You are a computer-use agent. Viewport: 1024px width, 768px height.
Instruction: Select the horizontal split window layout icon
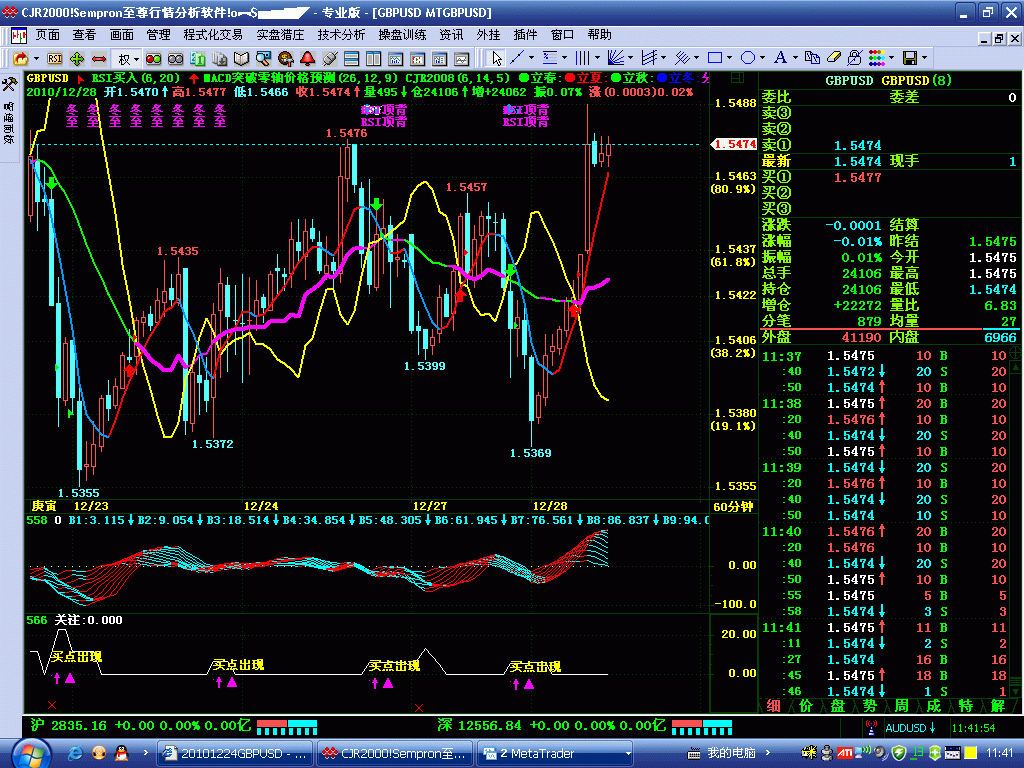(351, 59)
